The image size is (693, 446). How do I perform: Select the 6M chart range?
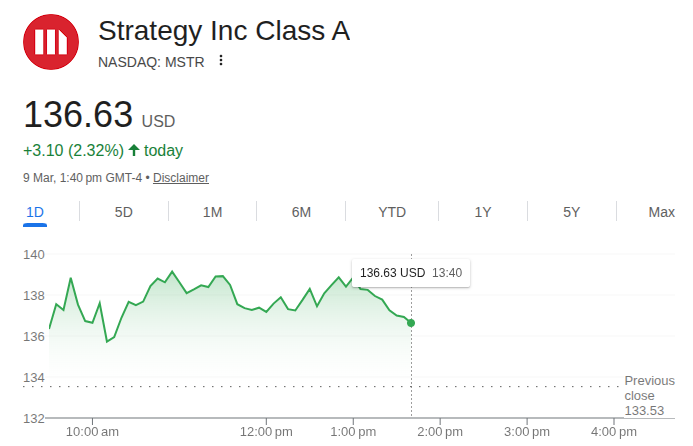coord(301,212)
